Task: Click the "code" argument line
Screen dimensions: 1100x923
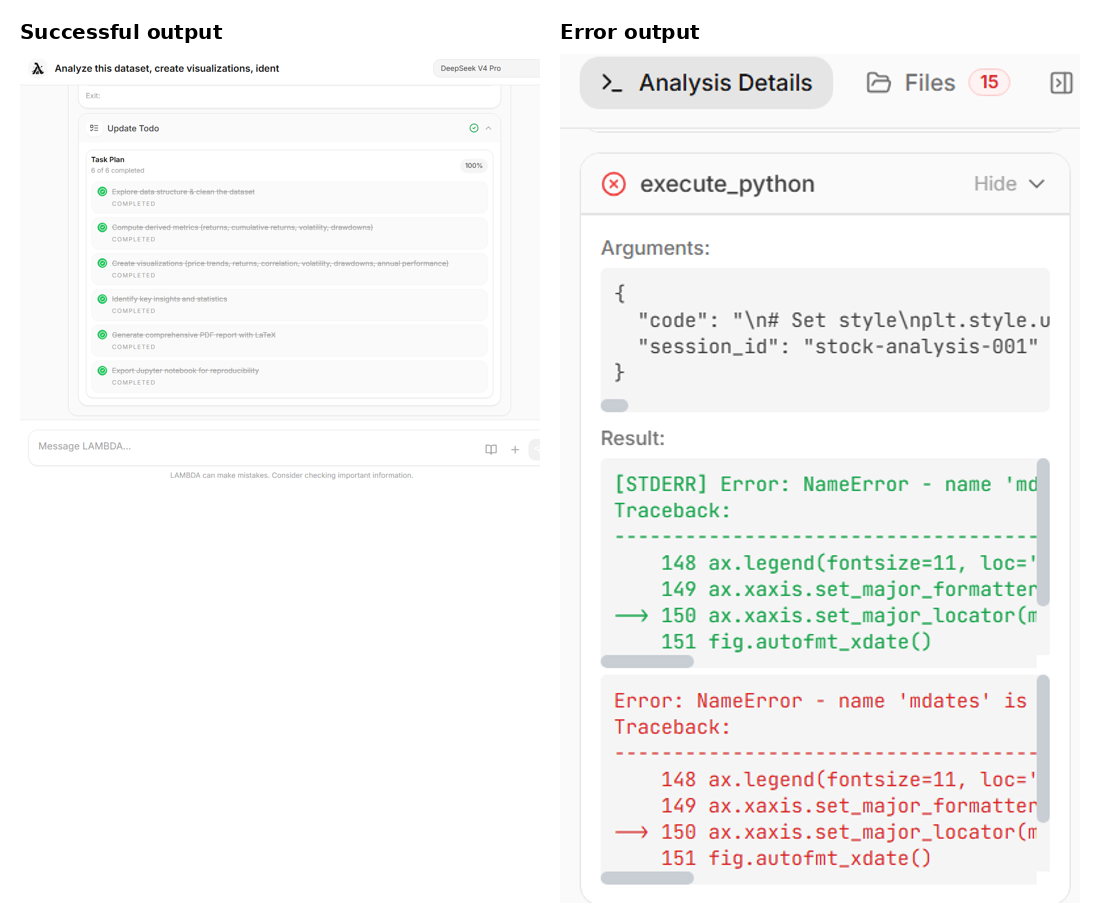Action: point(844,321)
